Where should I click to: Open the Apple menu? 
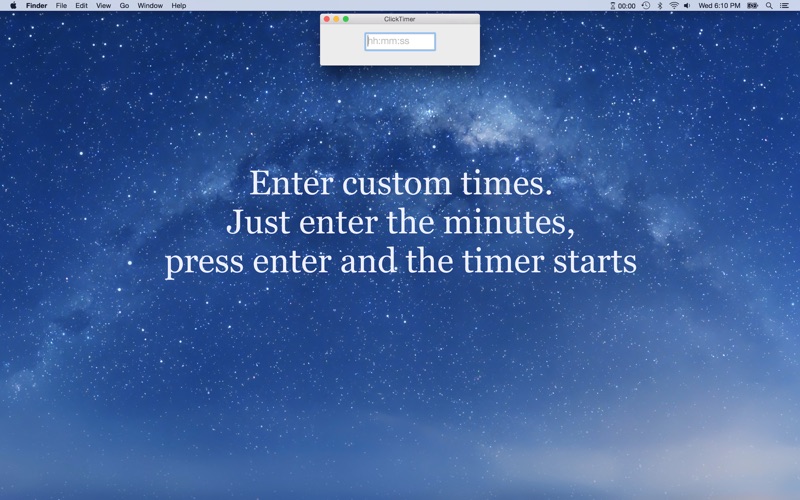(x=13, y=6)
